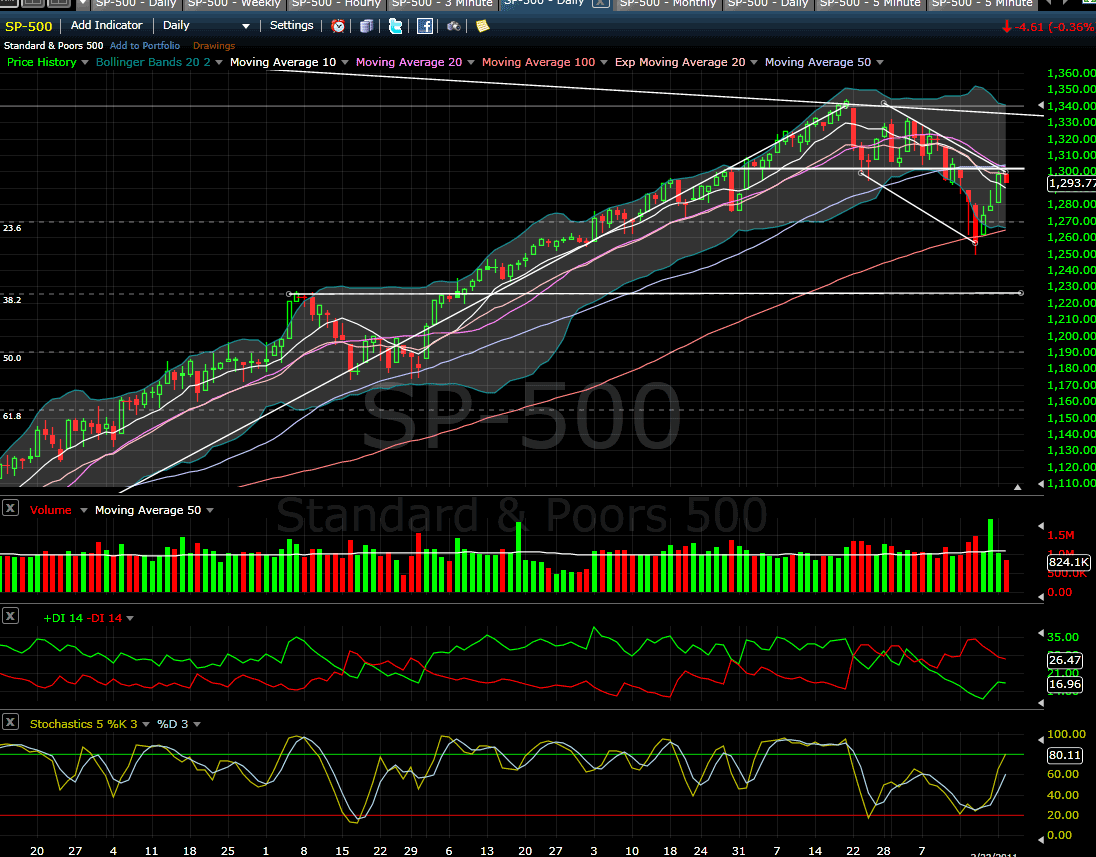Click the Add to Portfolio link
The width and height of the screenshot is (1096, 857).
point(145,45)
